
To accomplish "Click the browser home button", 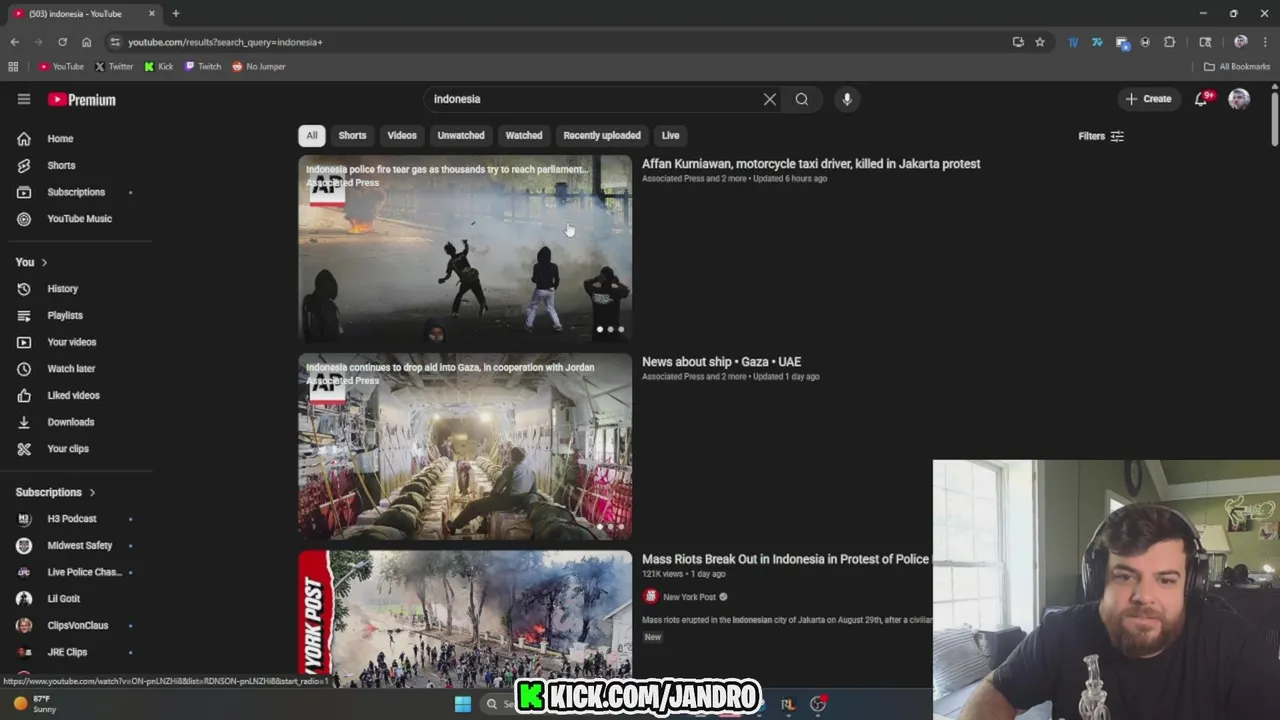I will click(x=87, y=42).
